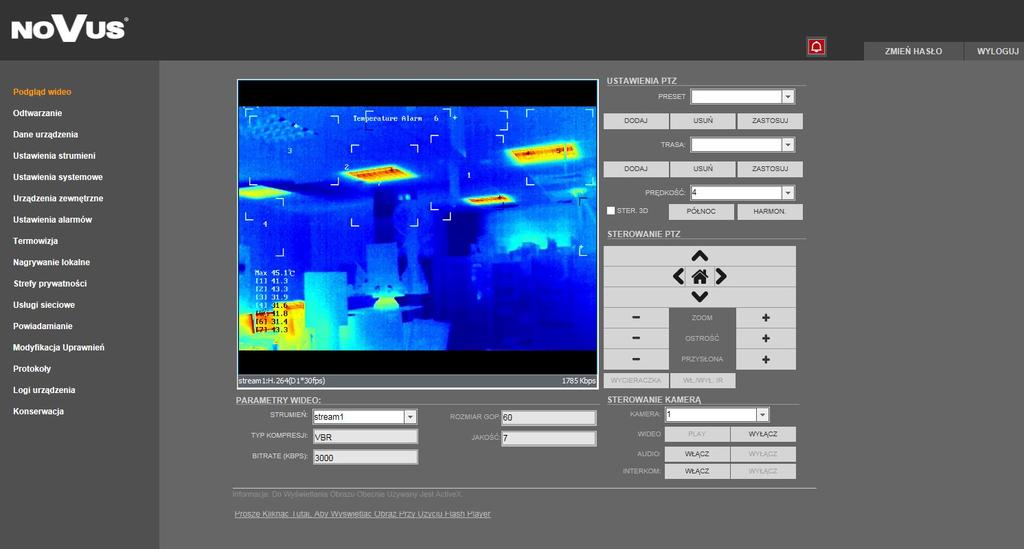Click the Flash Player link below
This screenshot has width=1024, height=549.
click(x=362, y=514)
